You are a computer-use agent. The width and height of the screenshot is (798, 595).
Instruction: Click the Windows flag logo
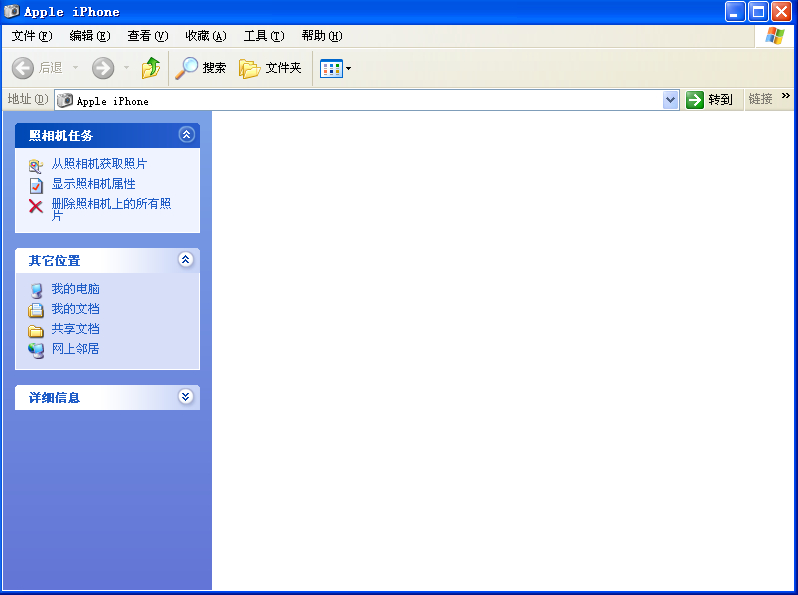[x=775, y=36]
